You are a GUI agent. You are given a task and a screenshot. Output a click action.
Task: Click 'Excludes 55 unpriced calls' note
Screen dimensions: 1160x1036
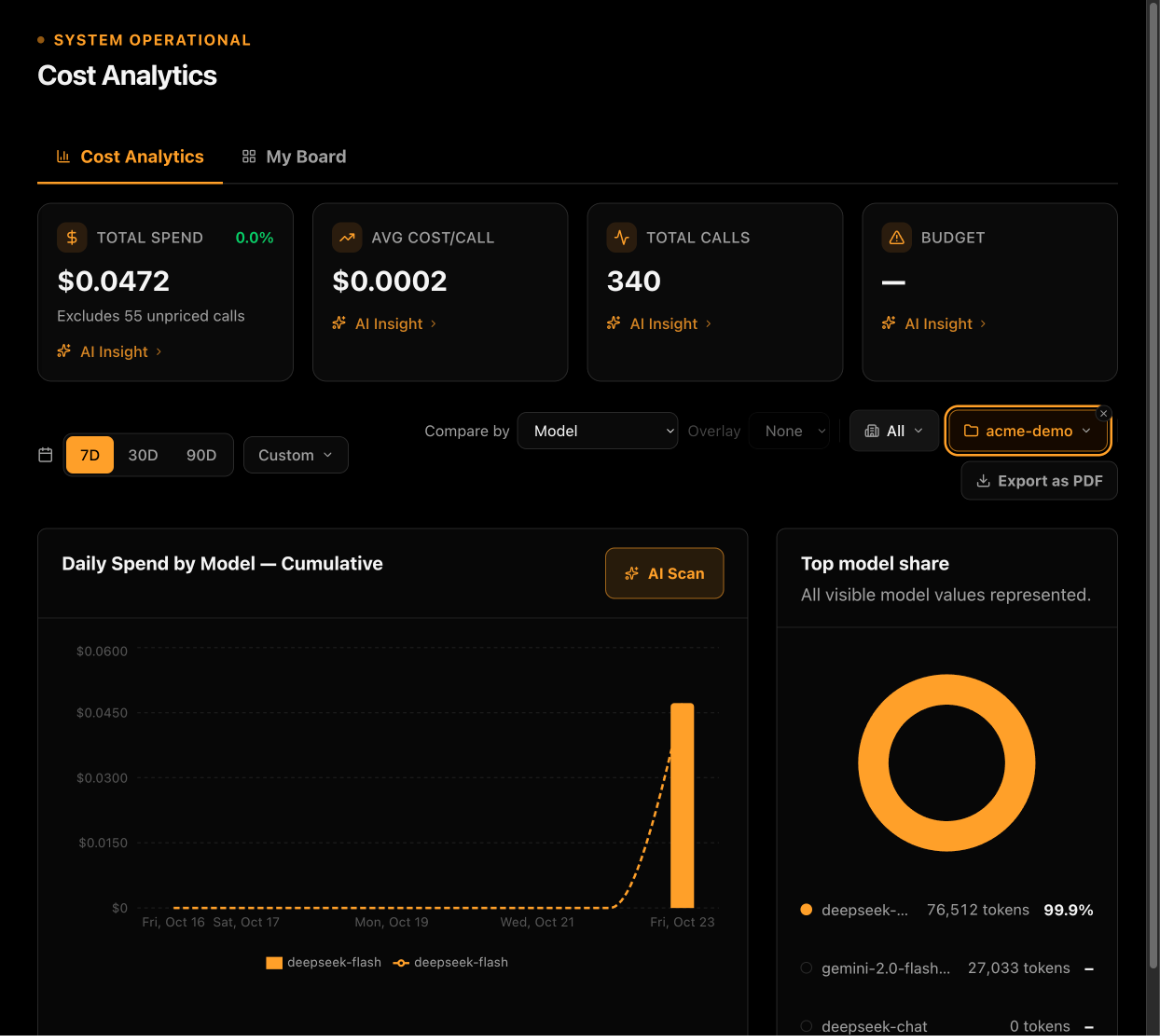(x=151, y=316)
